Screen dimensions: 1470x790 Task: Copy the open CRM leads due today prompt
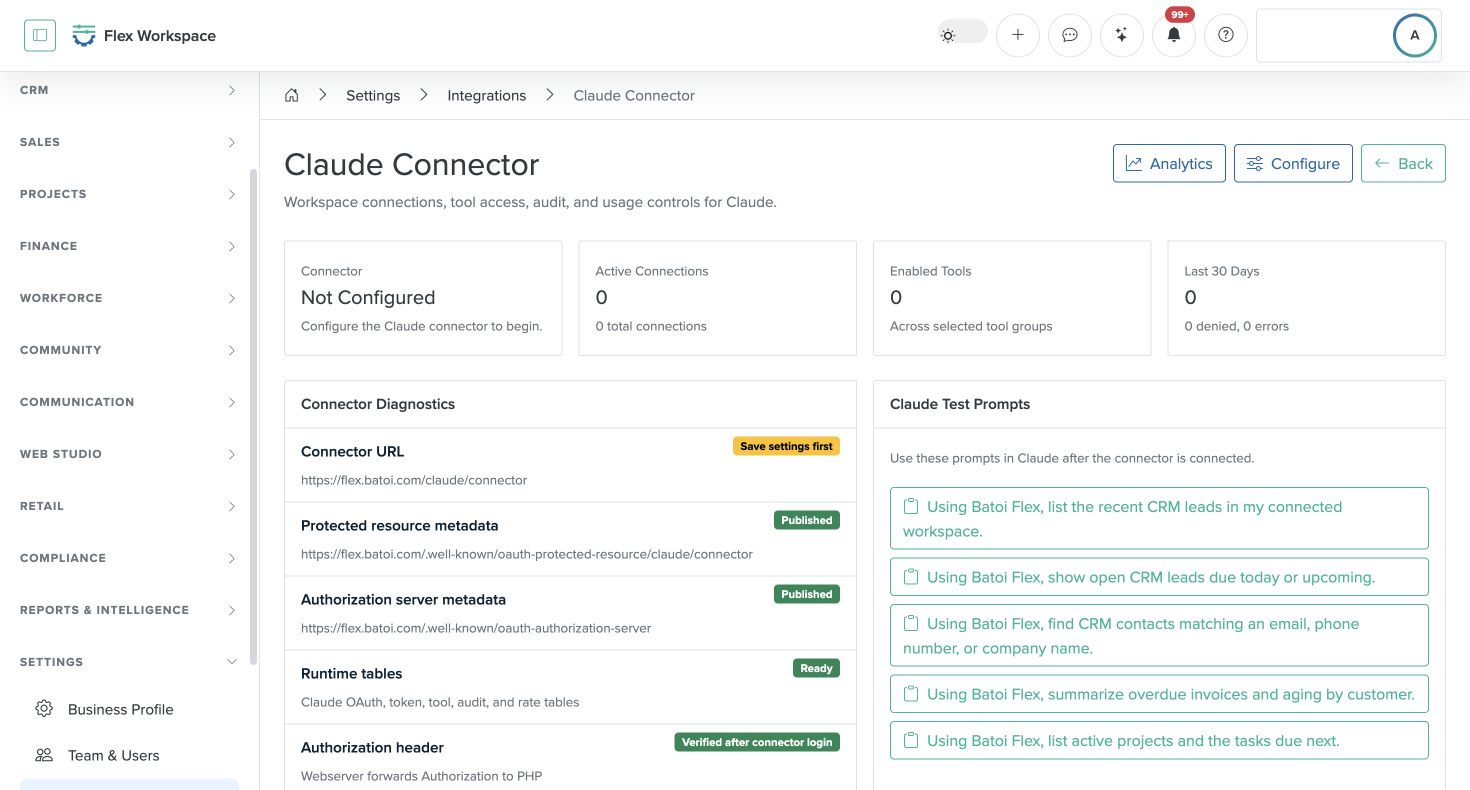point(1159,577)
